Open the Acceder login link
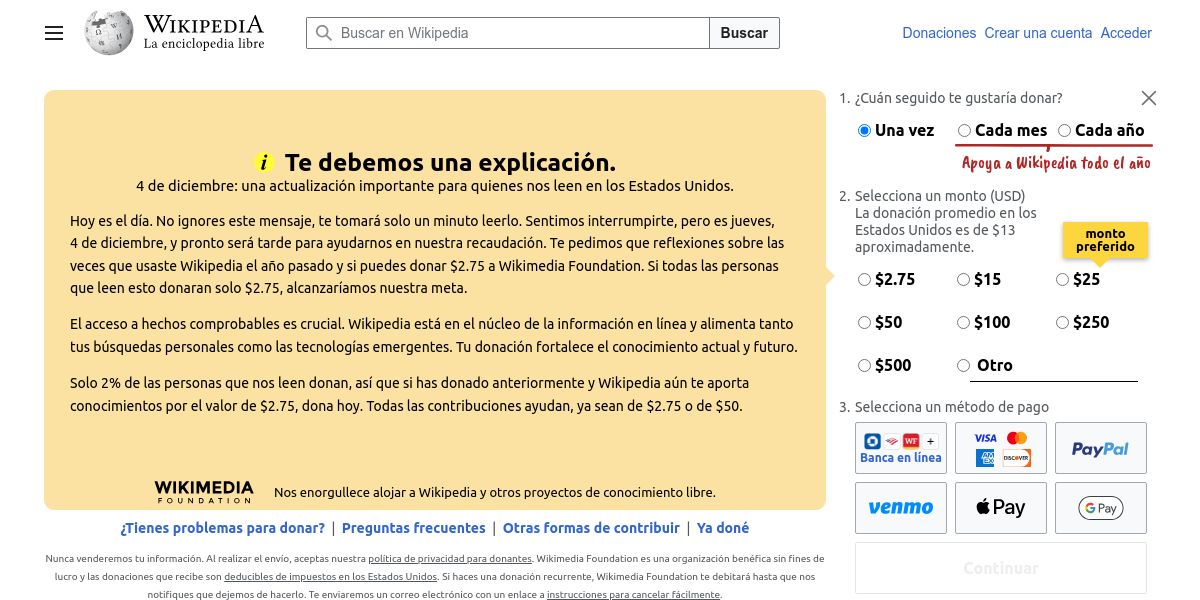This screenshot has height=600, width=1200. tap(1126, 33)
